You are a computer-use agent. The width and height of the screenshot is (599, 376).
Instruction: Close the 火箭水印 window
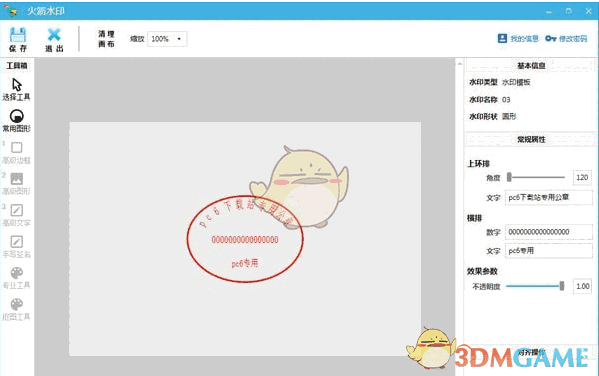pos(589,11)
